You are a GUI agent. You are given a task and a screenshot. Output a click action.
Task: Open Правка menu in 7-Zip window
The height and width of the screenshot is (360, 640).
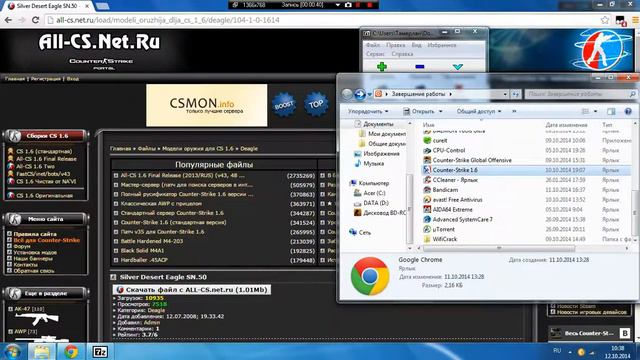pyautogui.click(x=396, y=45)
